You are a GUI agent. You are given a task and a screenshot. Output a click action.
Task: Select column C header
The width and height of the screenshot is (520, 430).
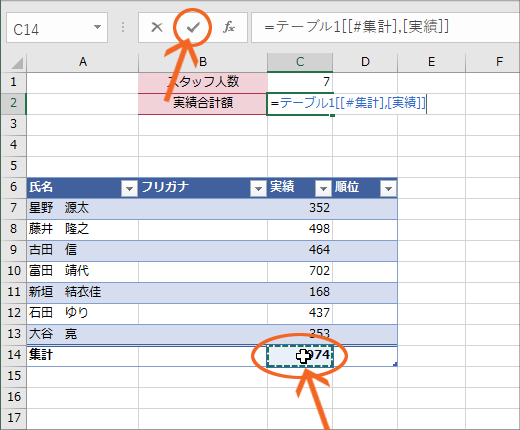click(300, 62)
